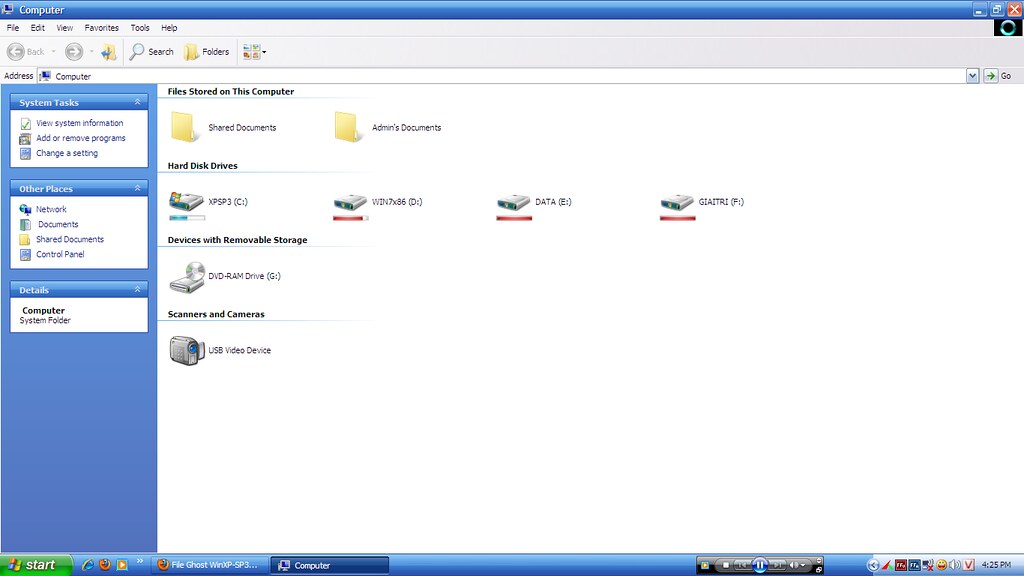The width and height of the screenshot is (1024, 576).
Task: Click the Yahoo smiley tray icon
Action: click(x=942, y=565)
